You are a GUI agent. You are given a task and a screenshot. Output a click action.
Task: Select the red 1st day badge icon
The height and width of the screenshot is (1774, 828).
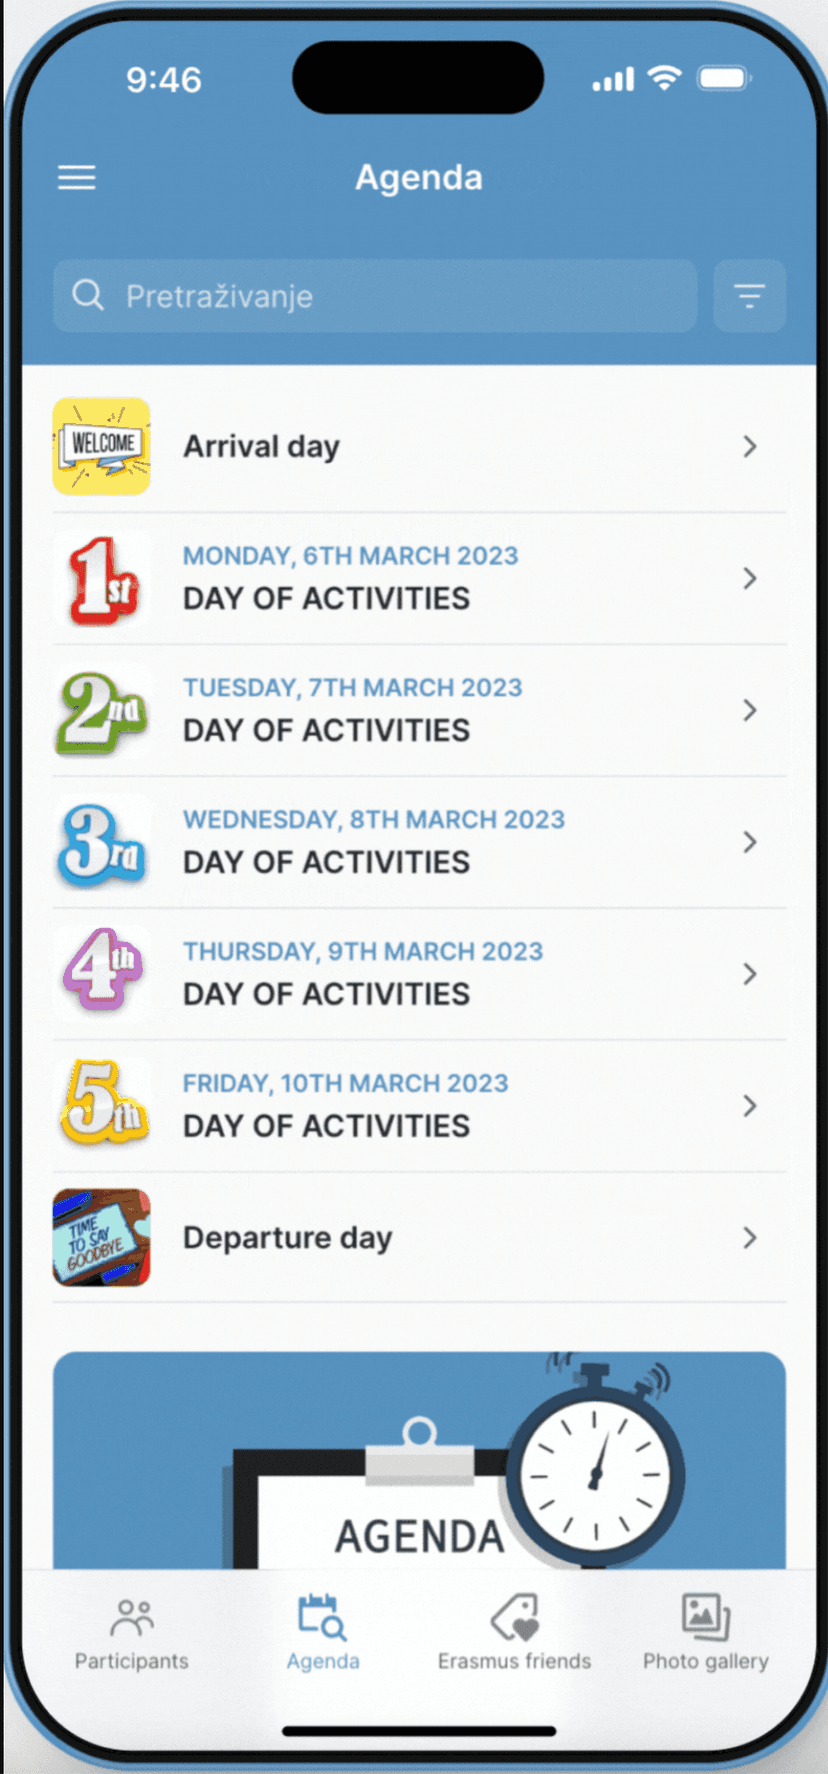102,579
